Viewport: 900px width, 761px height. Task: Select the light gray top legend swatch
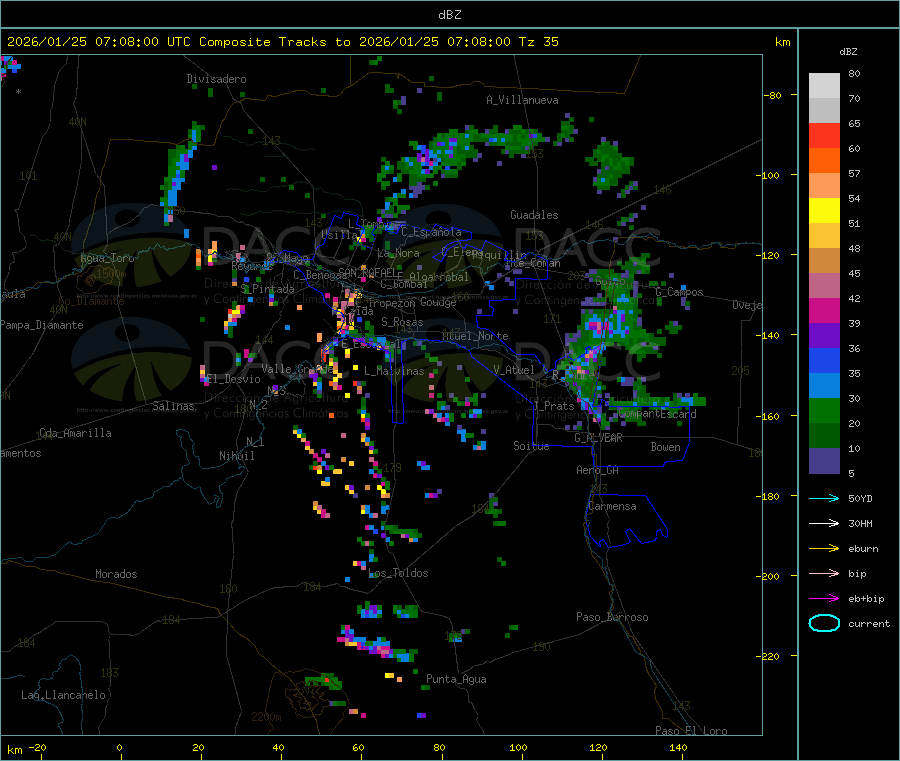pyautogui.click(x=824, y=86)
